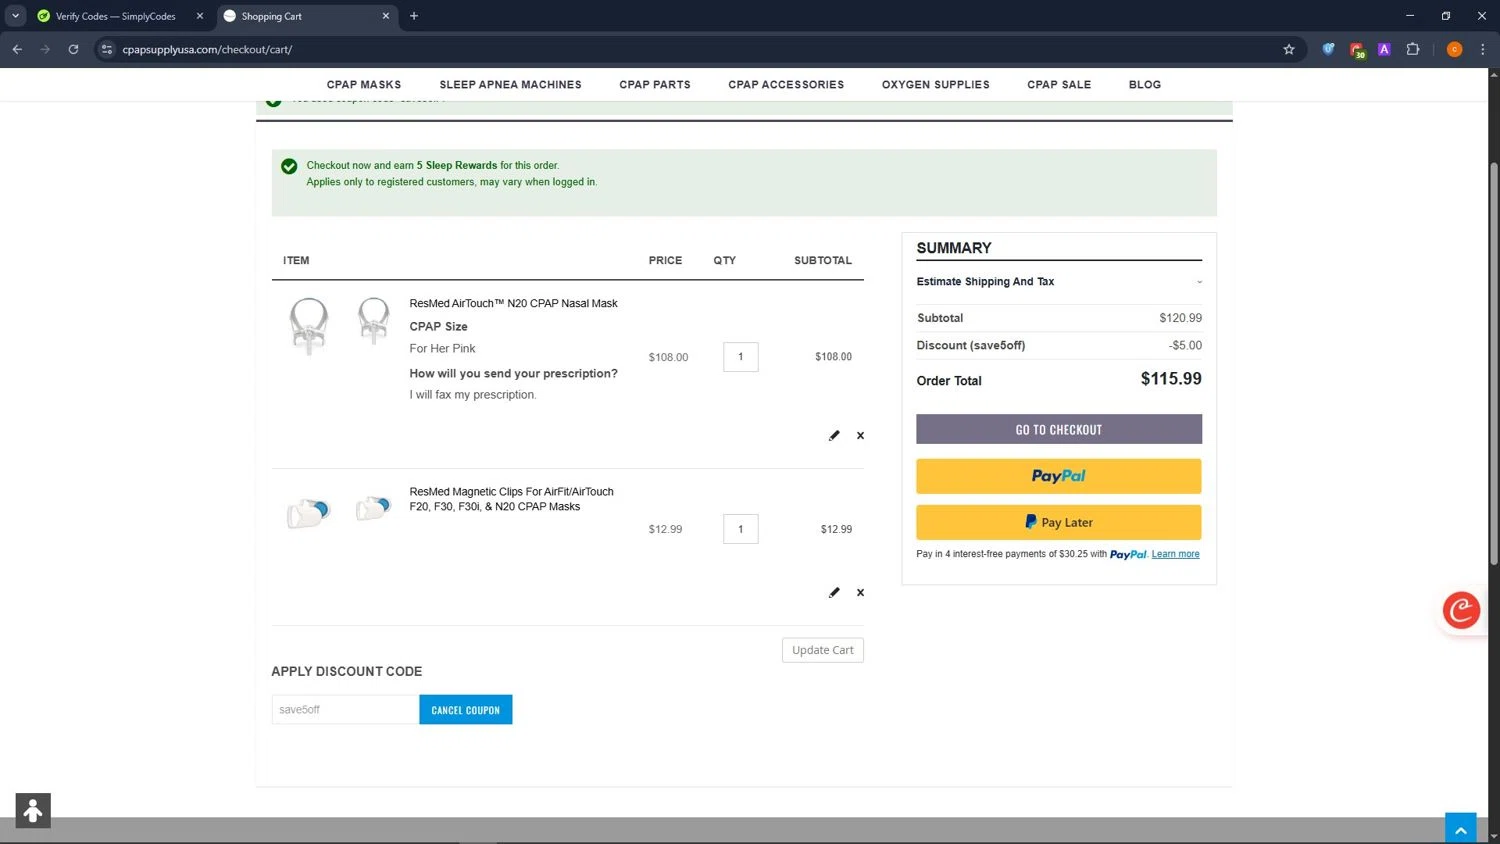Click the back-to-top arrow button

click(1461, 828)
